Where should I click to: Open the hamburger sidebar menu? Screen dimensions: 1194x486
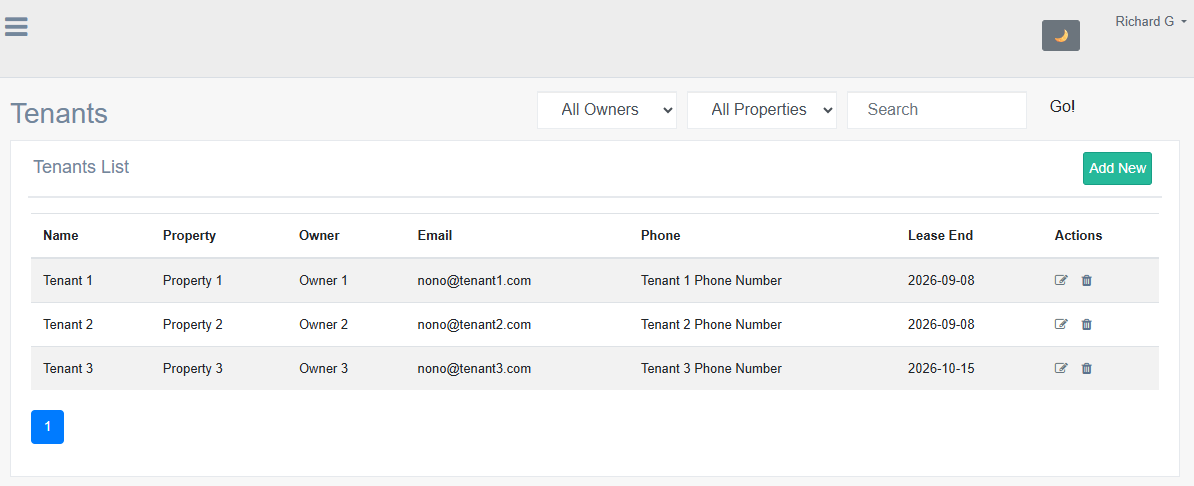coord(16,27)
